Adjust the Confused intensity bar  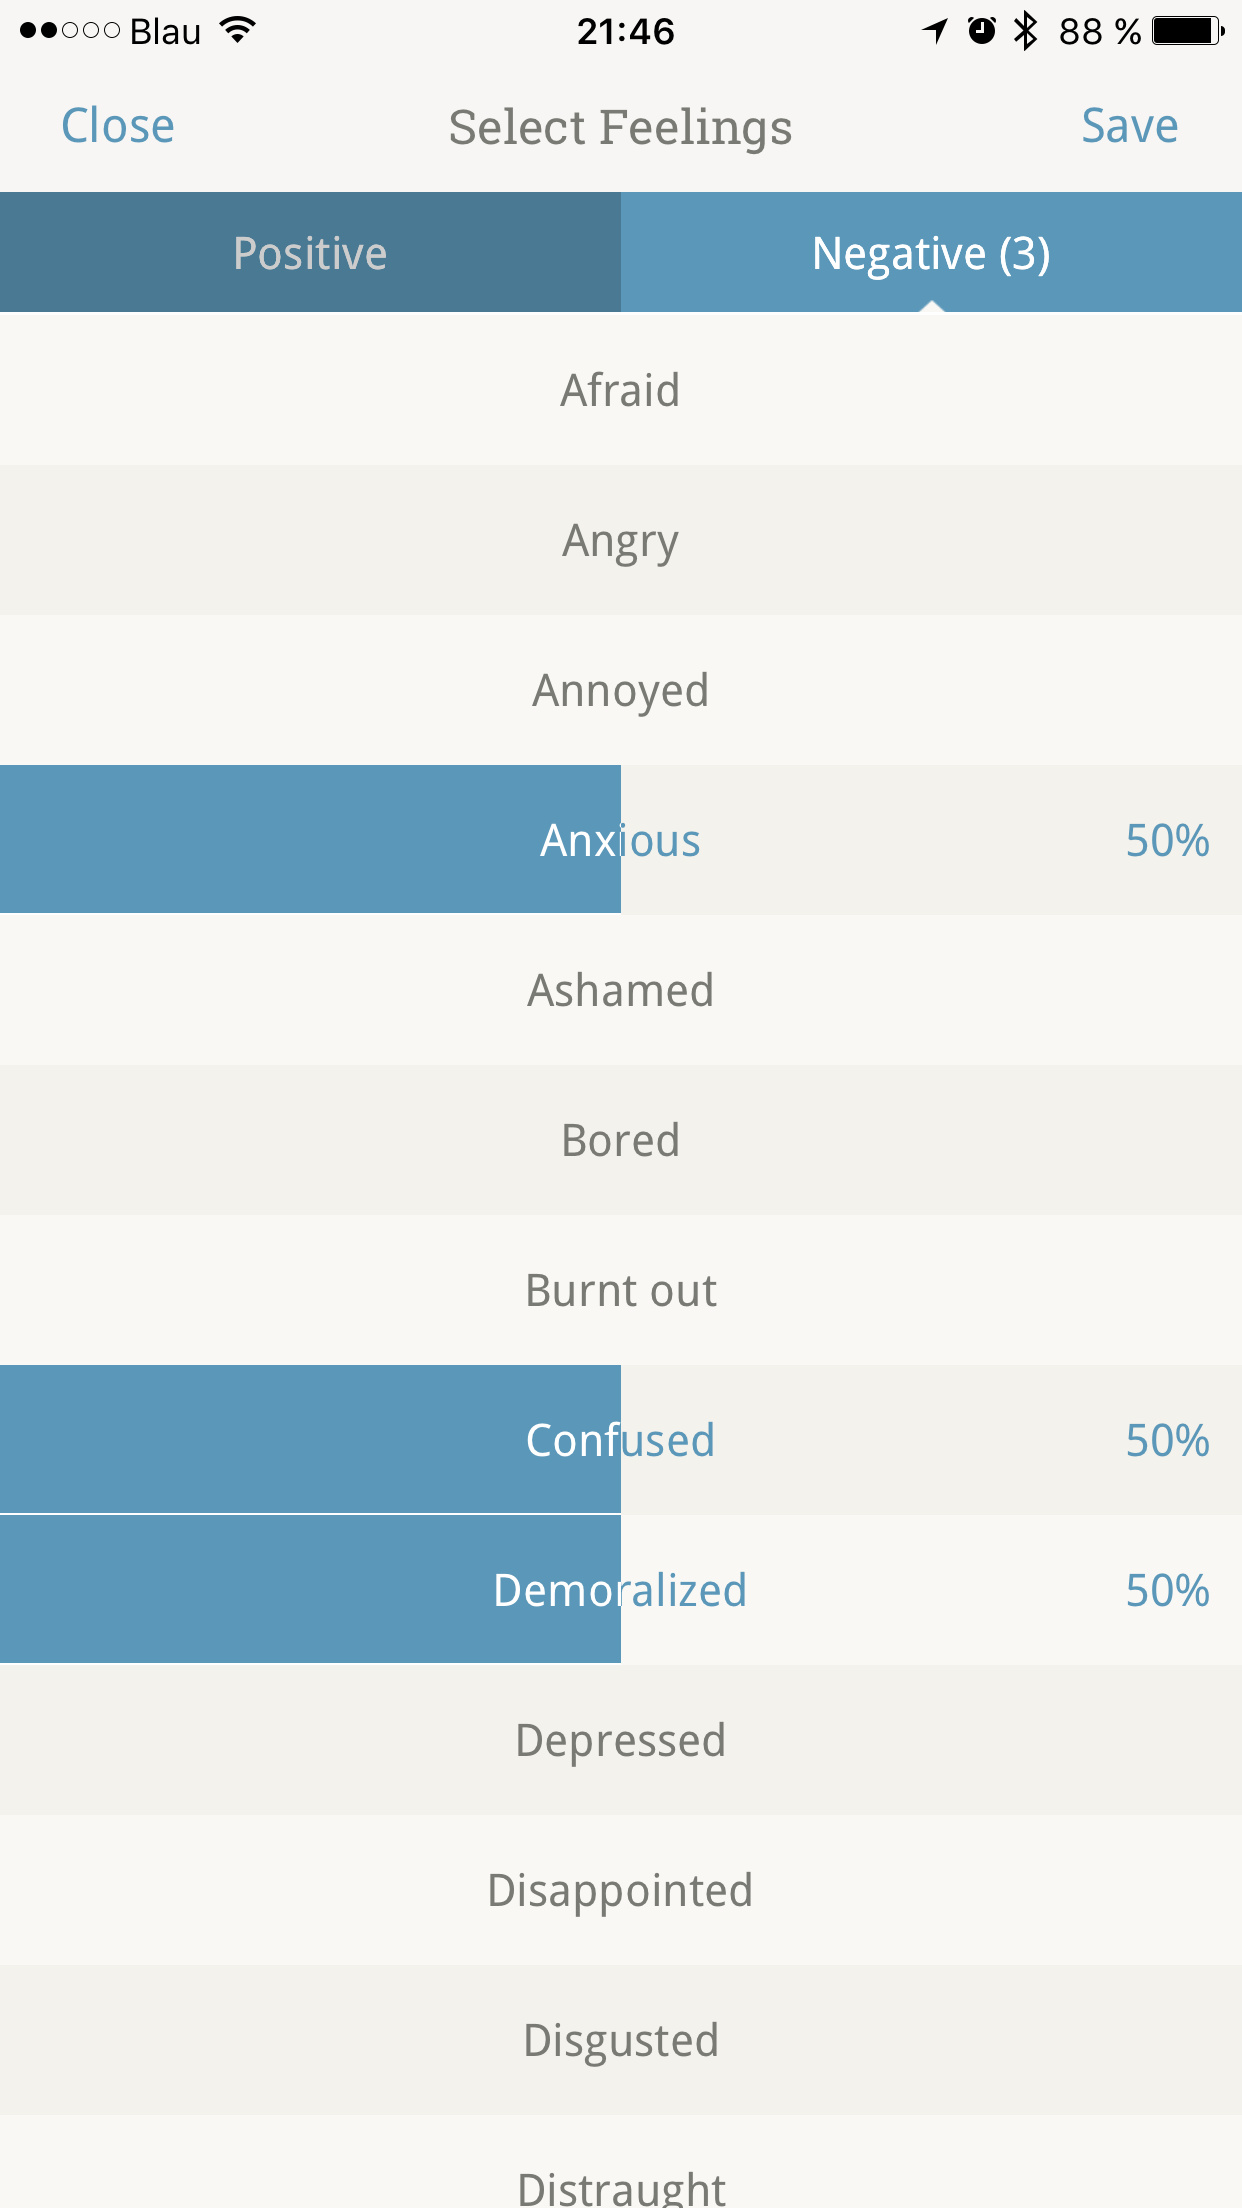[x=620, y=1440]
